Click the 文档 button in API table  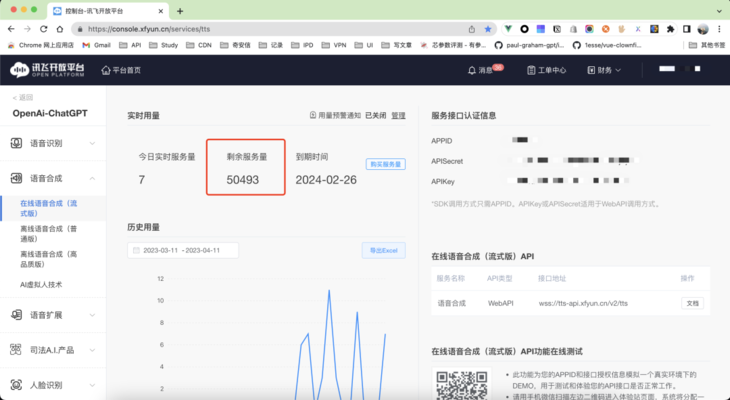click(x=692, y=303)
